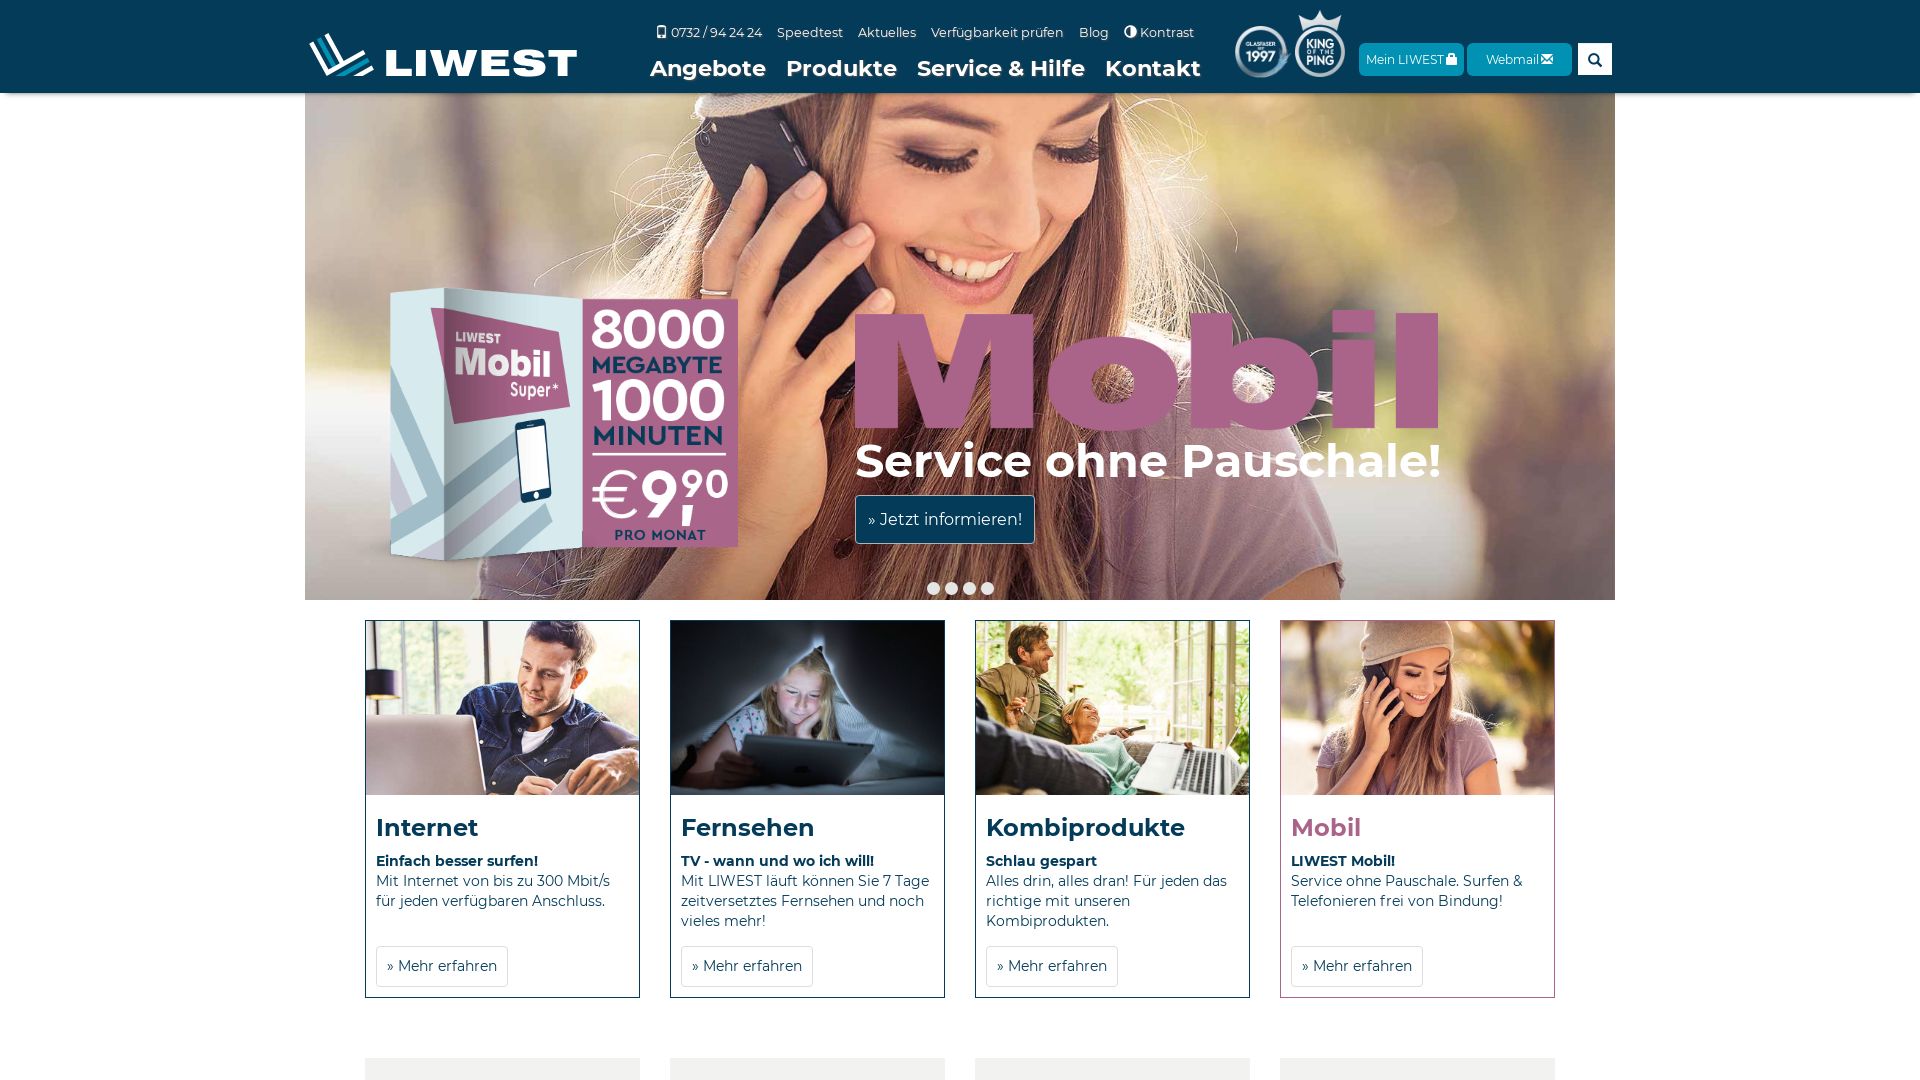The width and height of the screenshot is (1920, 1080).
Task: Click the Glasfaser 1997 badge
Action: click(1261, 52)
